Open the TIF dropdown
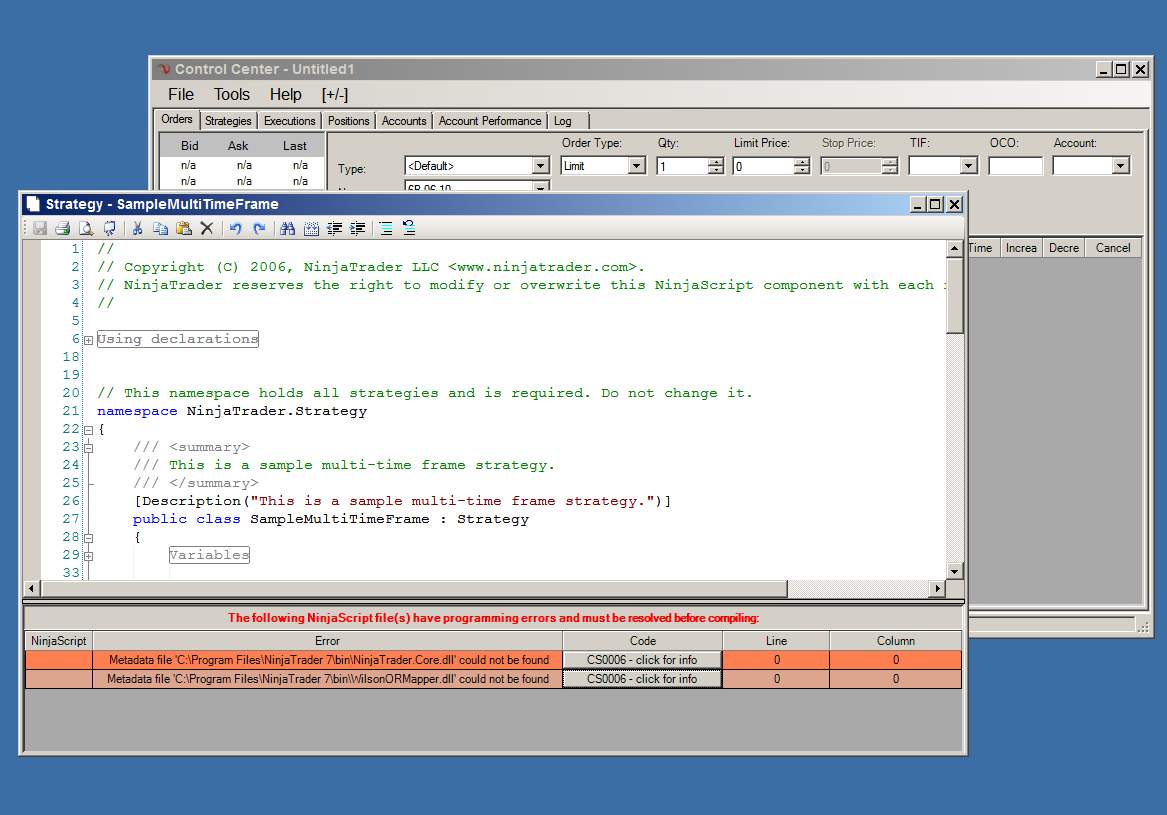Viewport: 1167px width, 815px height. (x=968, y=166)
